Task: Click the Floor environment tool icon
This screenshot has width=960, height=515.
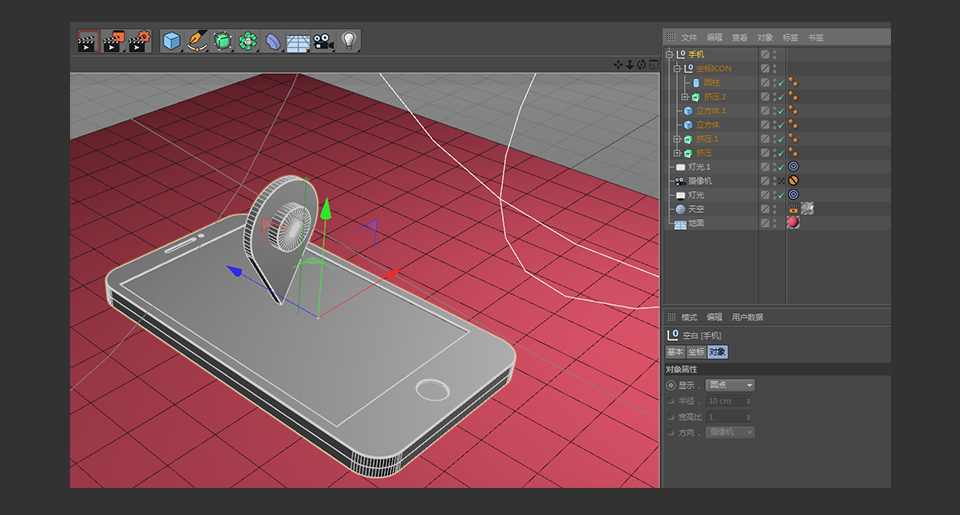Action: point(298,42)
